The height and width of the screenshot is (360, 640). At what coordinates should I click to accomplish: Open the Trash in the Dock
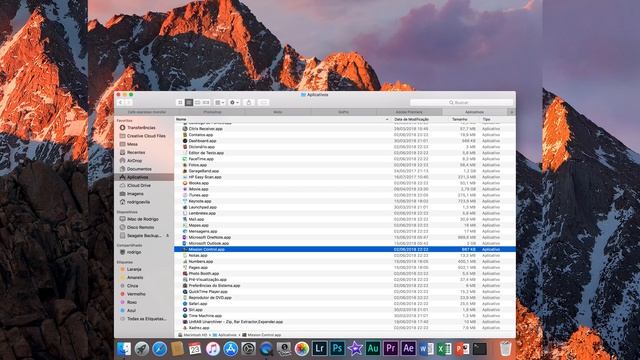coord(505,349)
